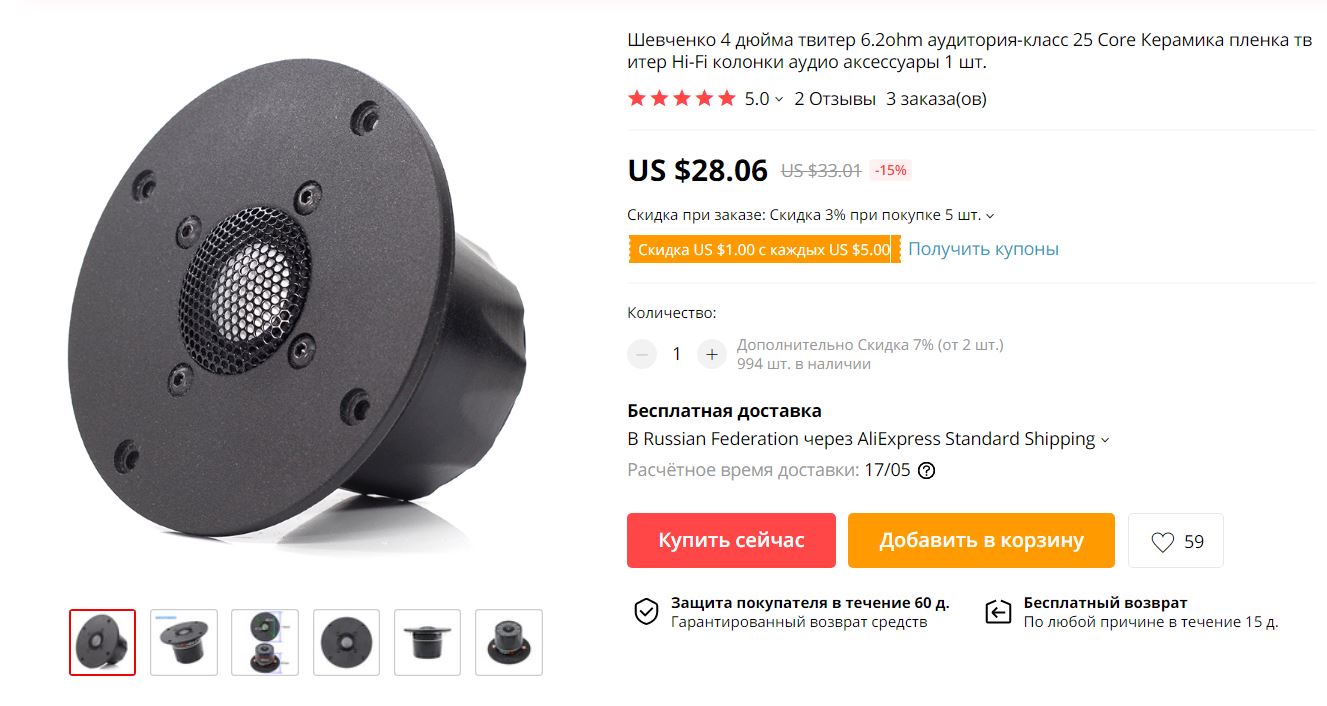The image size is (1327, 706).
Task: Expand the 3% bulk discount dropdown
Action: click(x=990, y=215)
